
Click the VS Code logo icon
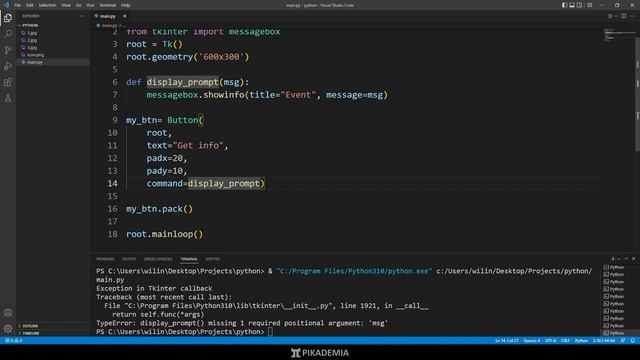[x=6, y=5]
